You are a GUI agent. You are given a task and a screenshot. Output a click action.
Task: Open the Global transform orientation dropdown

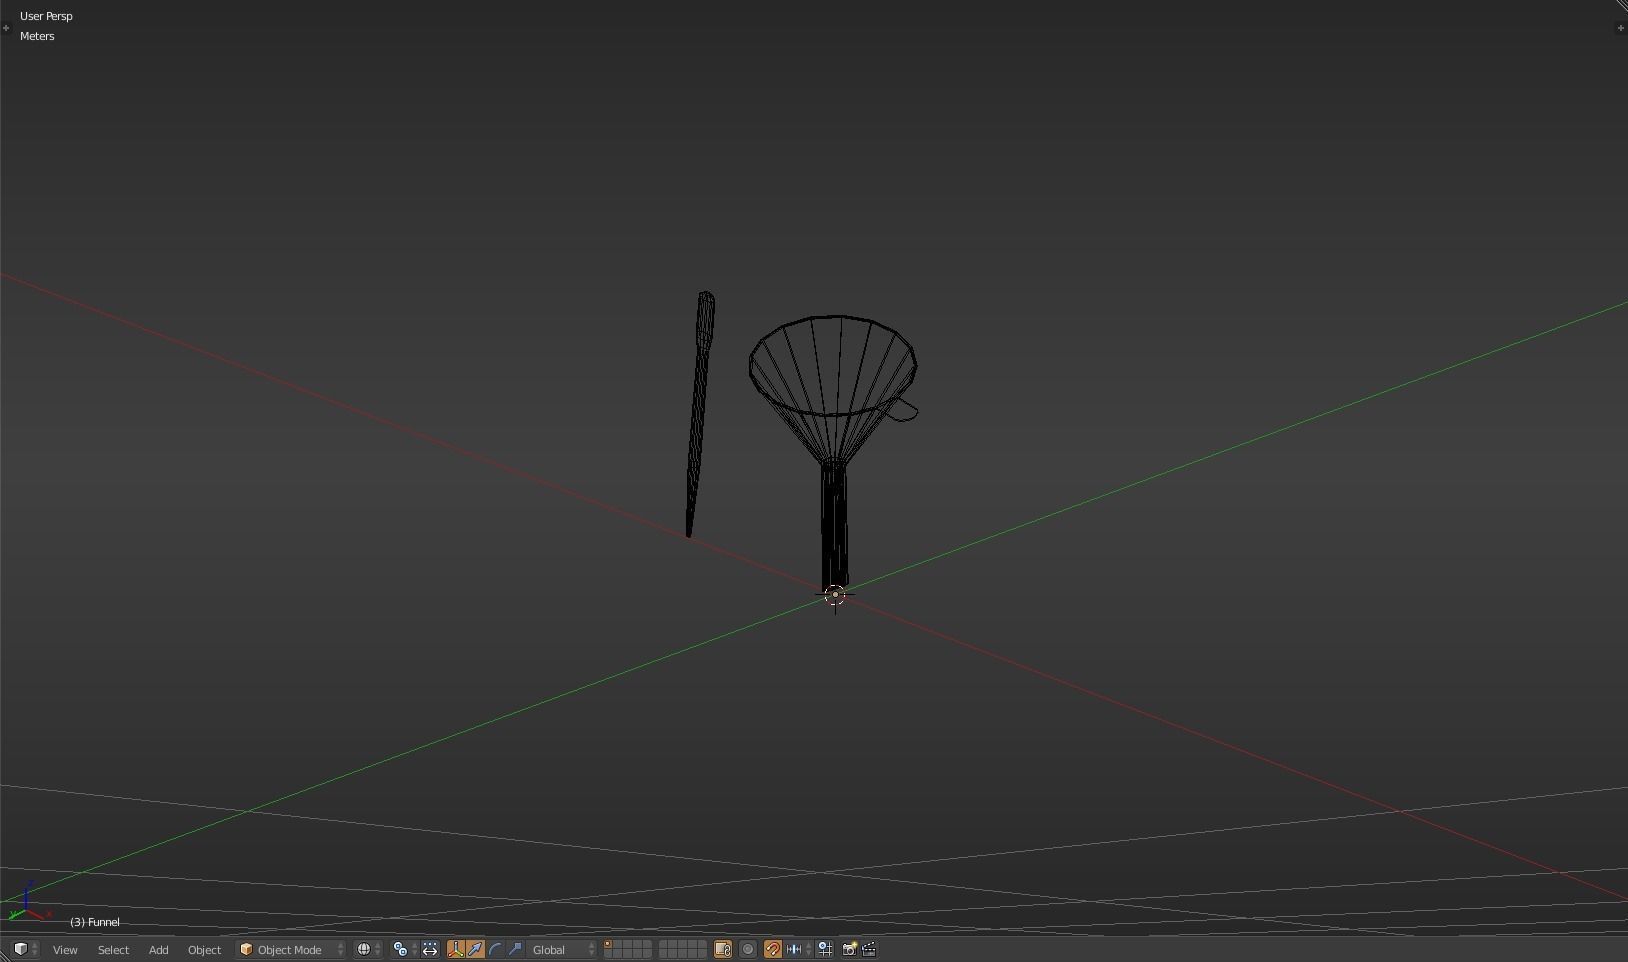click(x=562, y=950)
